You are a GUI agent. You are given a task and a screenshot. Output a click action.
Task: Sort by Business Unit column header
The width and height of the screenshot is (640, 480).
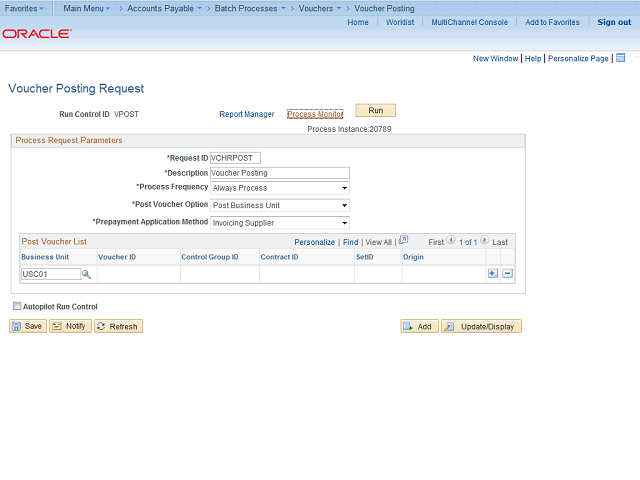click(x=45, y=257)
